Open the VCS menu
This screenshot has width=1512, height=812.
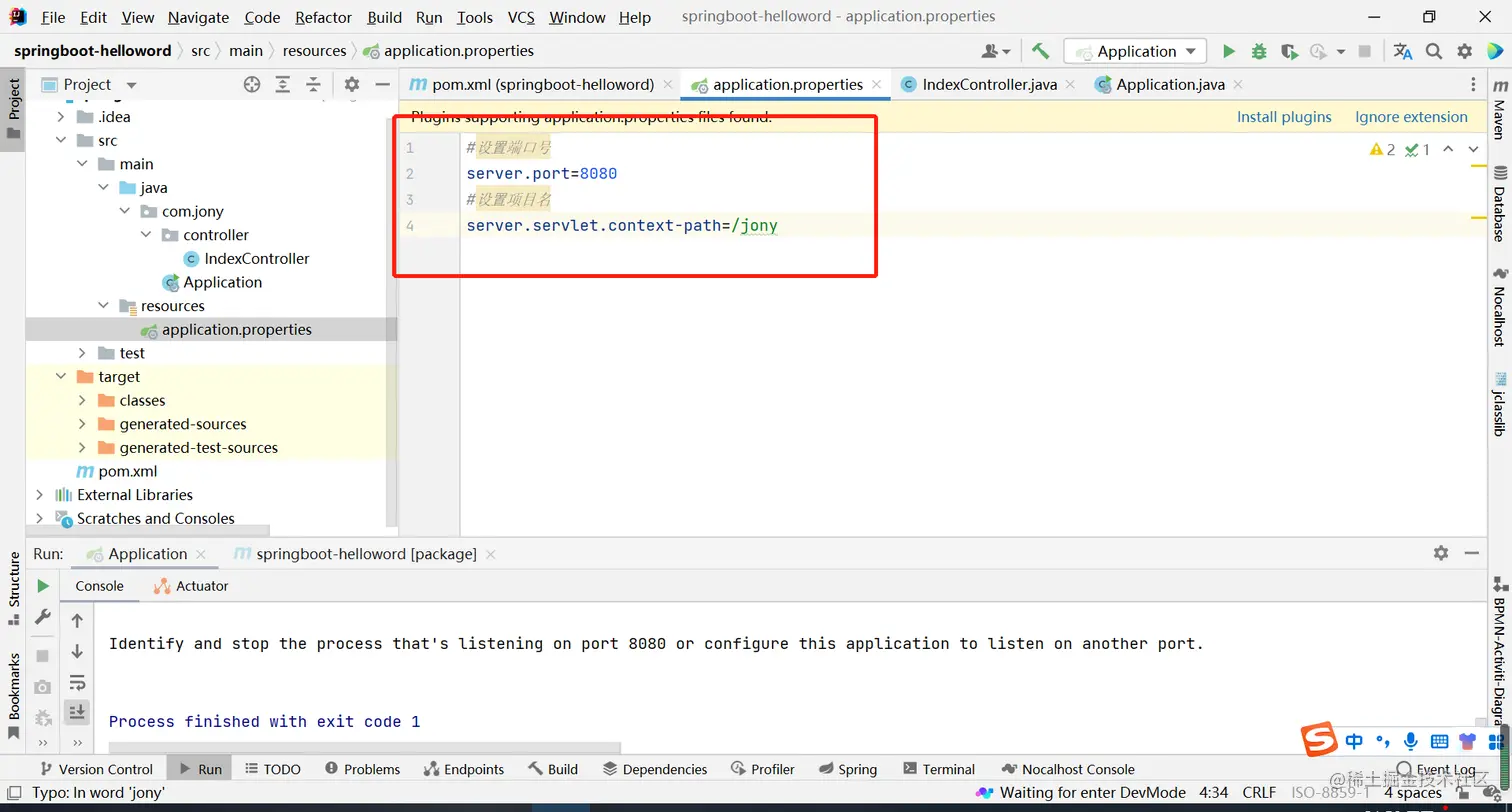point(521,17)
